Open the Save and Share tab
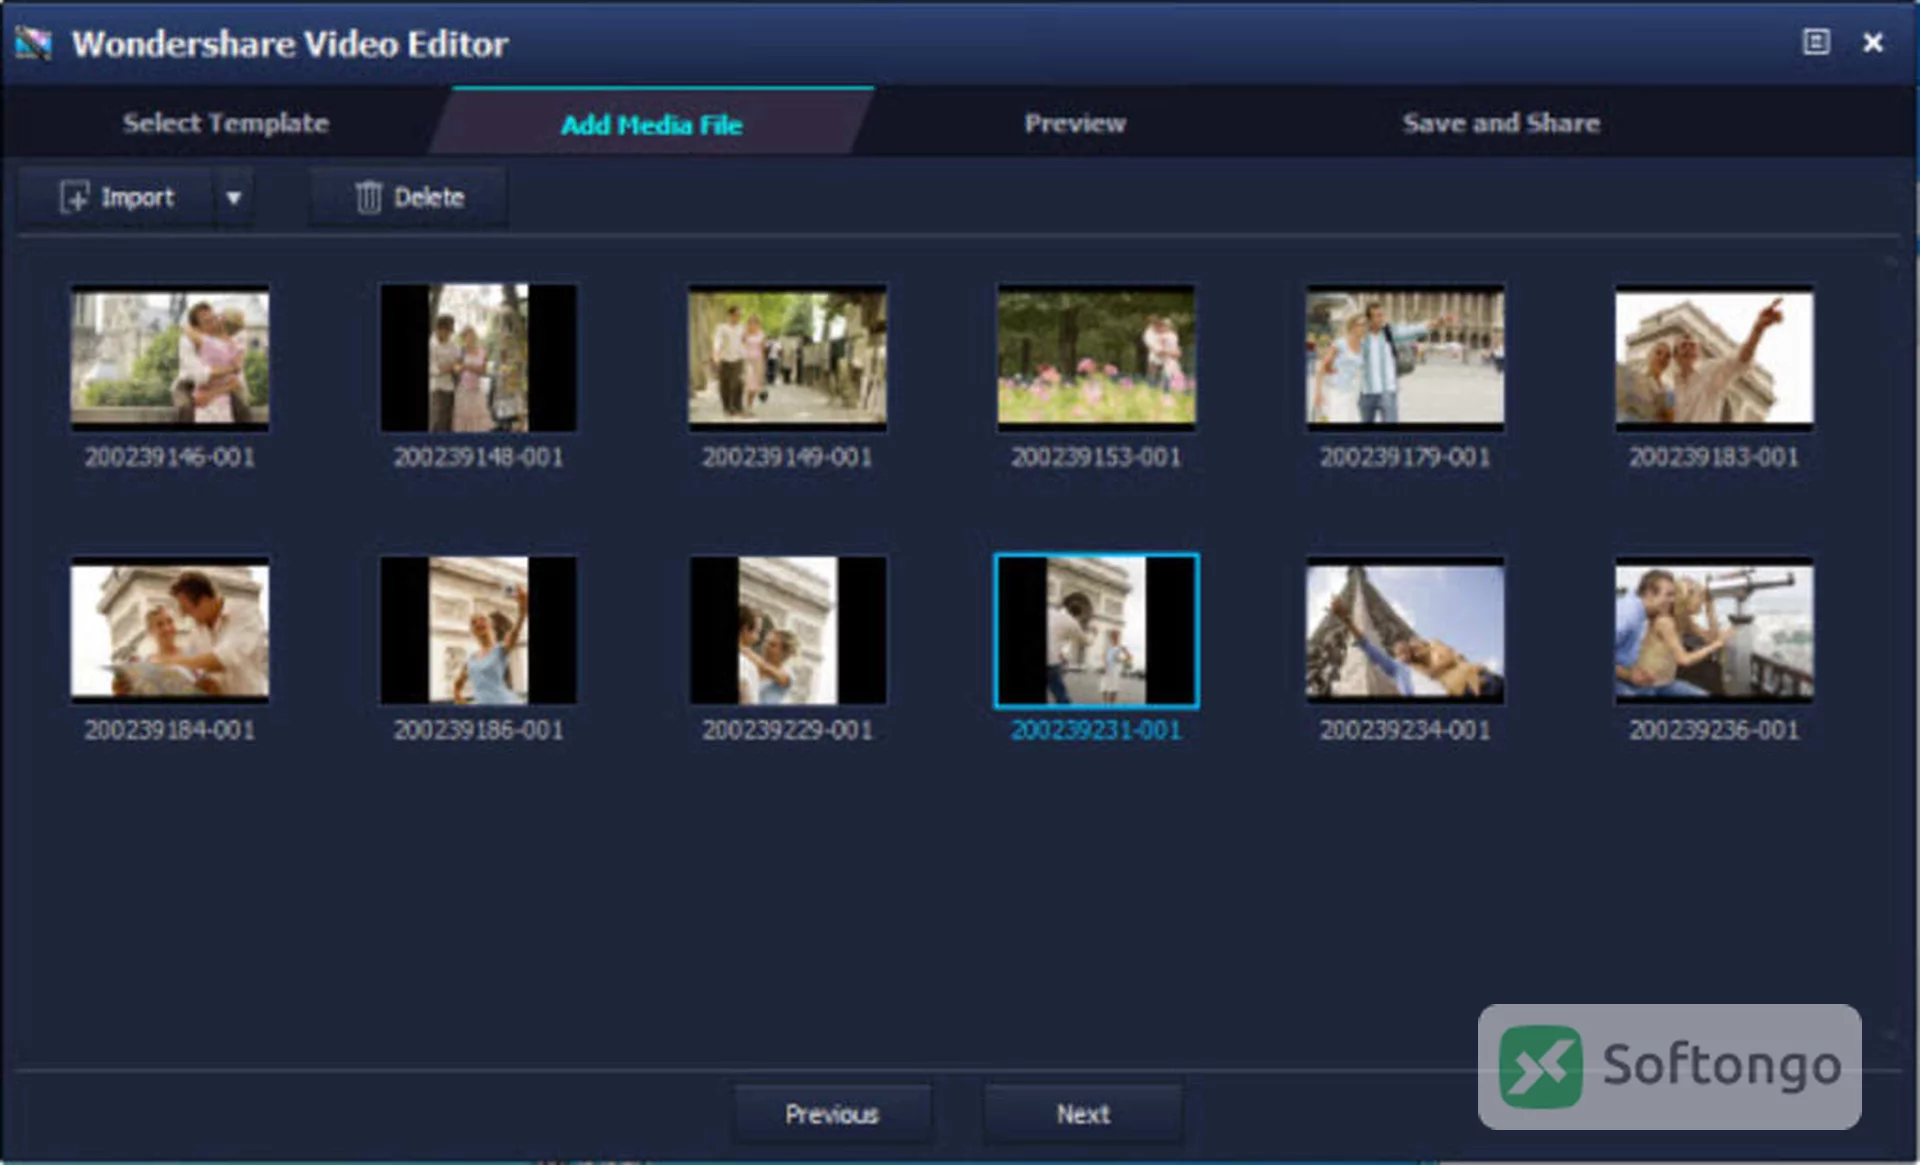Image resolution: width=1920 pixels, height=1165 pixels. [x=1501, y=123]
